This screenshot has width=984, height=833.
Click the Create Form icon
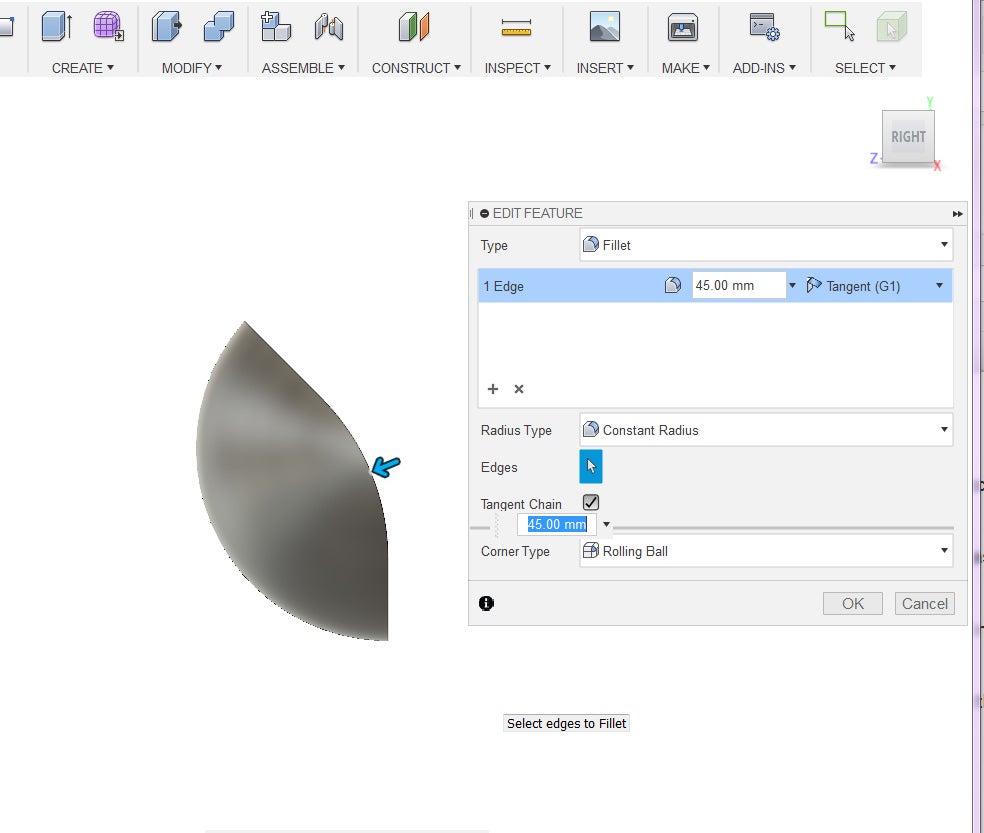pos(108,27)
